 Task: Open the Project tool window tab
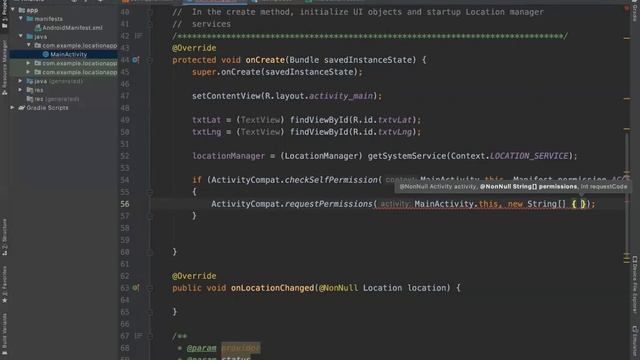4,14
